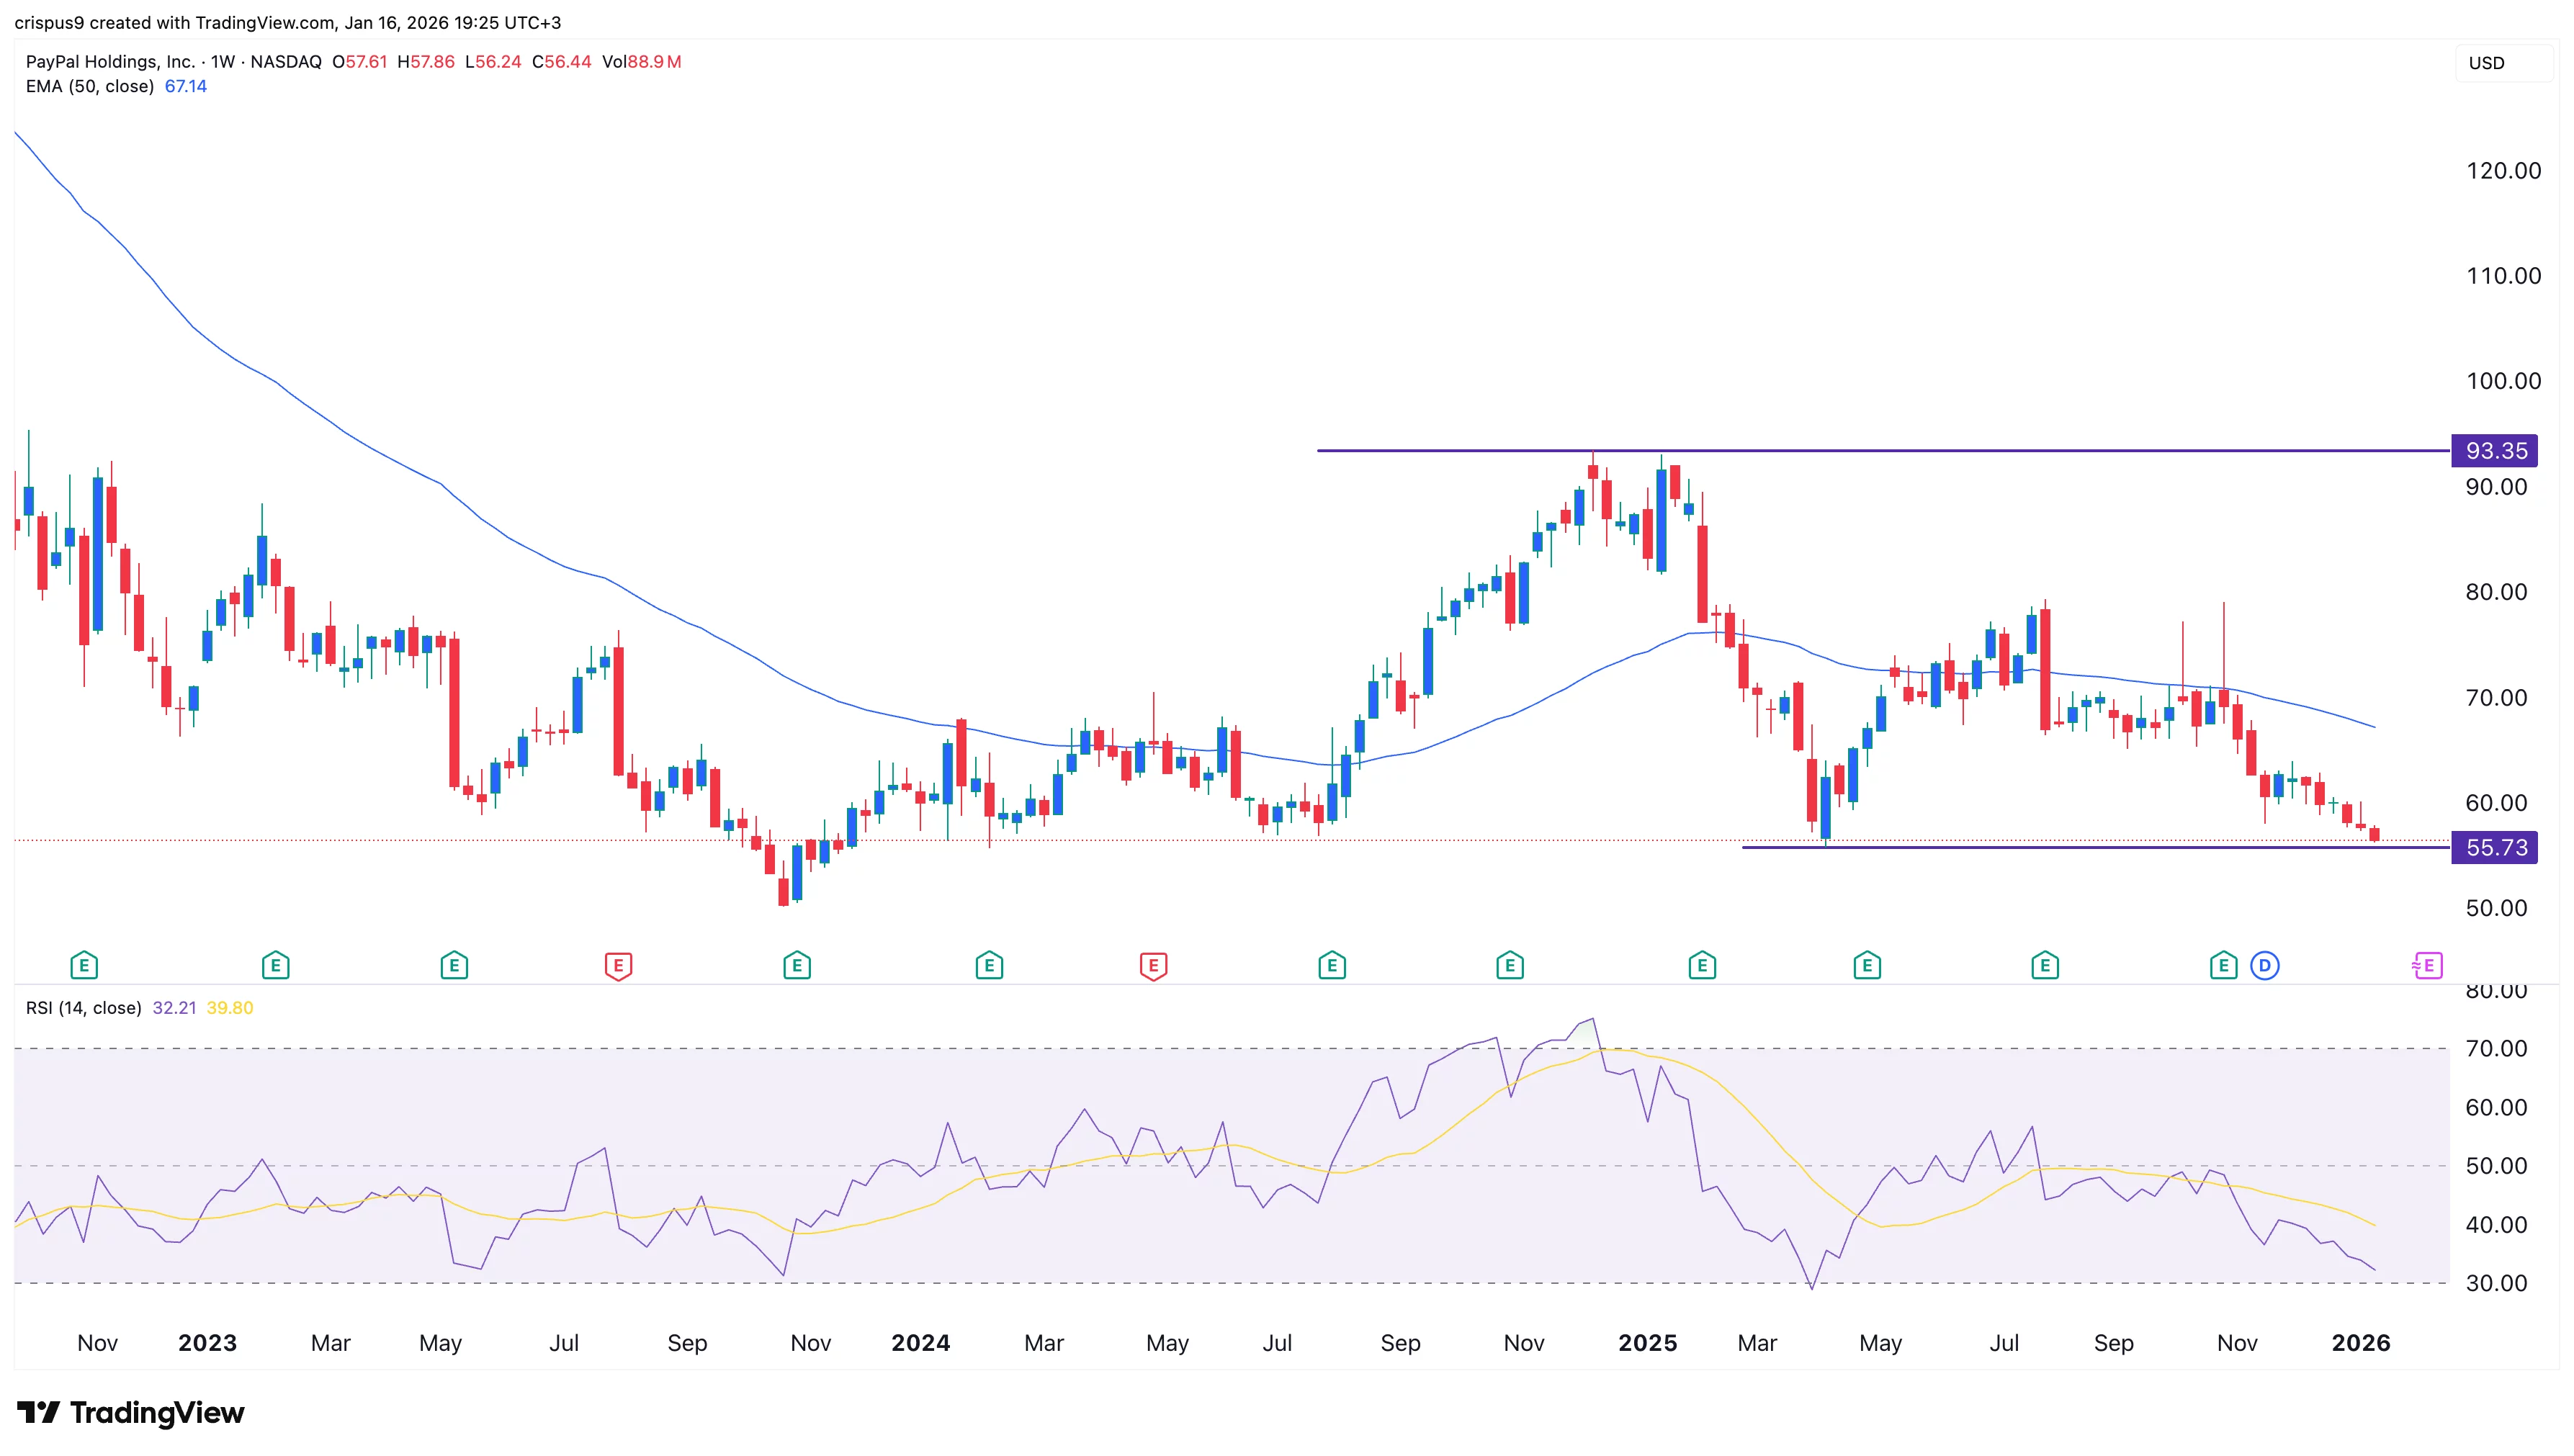This screenshot has height=1456, width=2574.
Task: Click the blue dividend D icon
Action: pyautogui.click(x=2264, y=965)
